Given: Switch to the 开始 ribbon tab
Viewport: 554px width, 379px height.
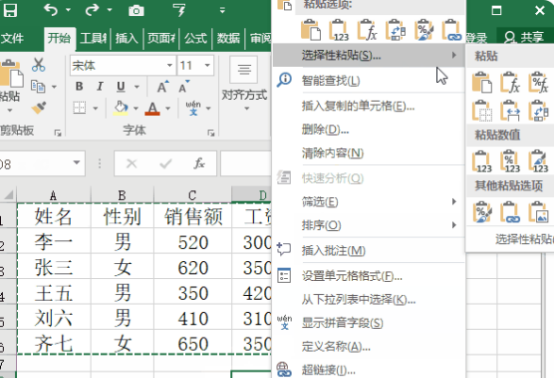Looking at the screenshot, I should (59, 38).
